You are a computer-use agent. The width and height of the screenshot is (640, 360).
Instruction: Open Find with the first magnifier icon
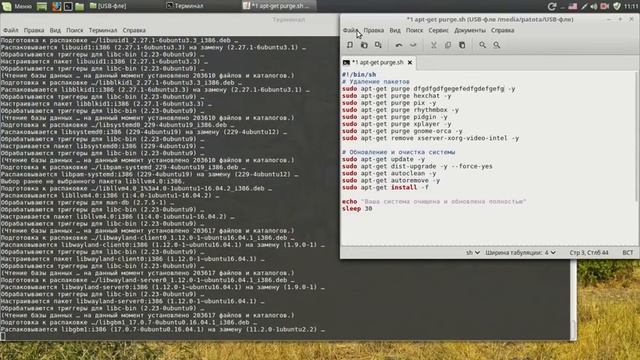click(x=482, y=45)
